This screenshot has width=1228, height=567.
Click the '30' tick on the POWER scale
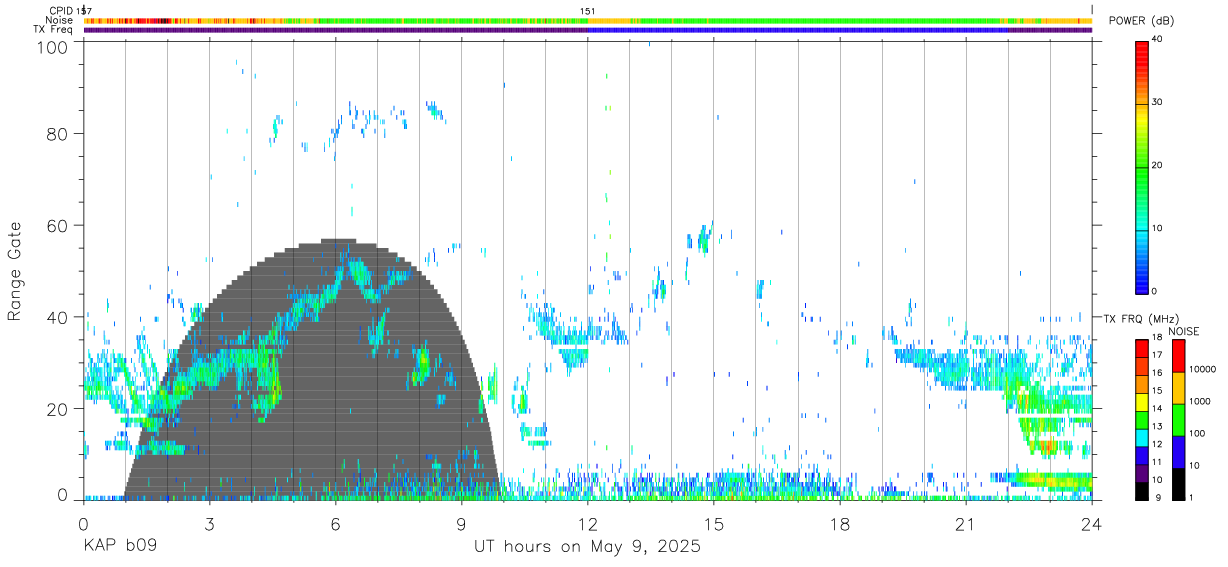[x=1158, y=103]
